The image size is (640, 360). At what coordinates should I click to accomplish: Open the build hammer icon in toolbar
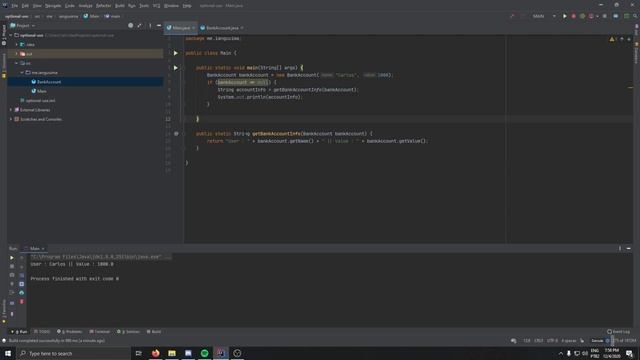click(x=512, y=16)
